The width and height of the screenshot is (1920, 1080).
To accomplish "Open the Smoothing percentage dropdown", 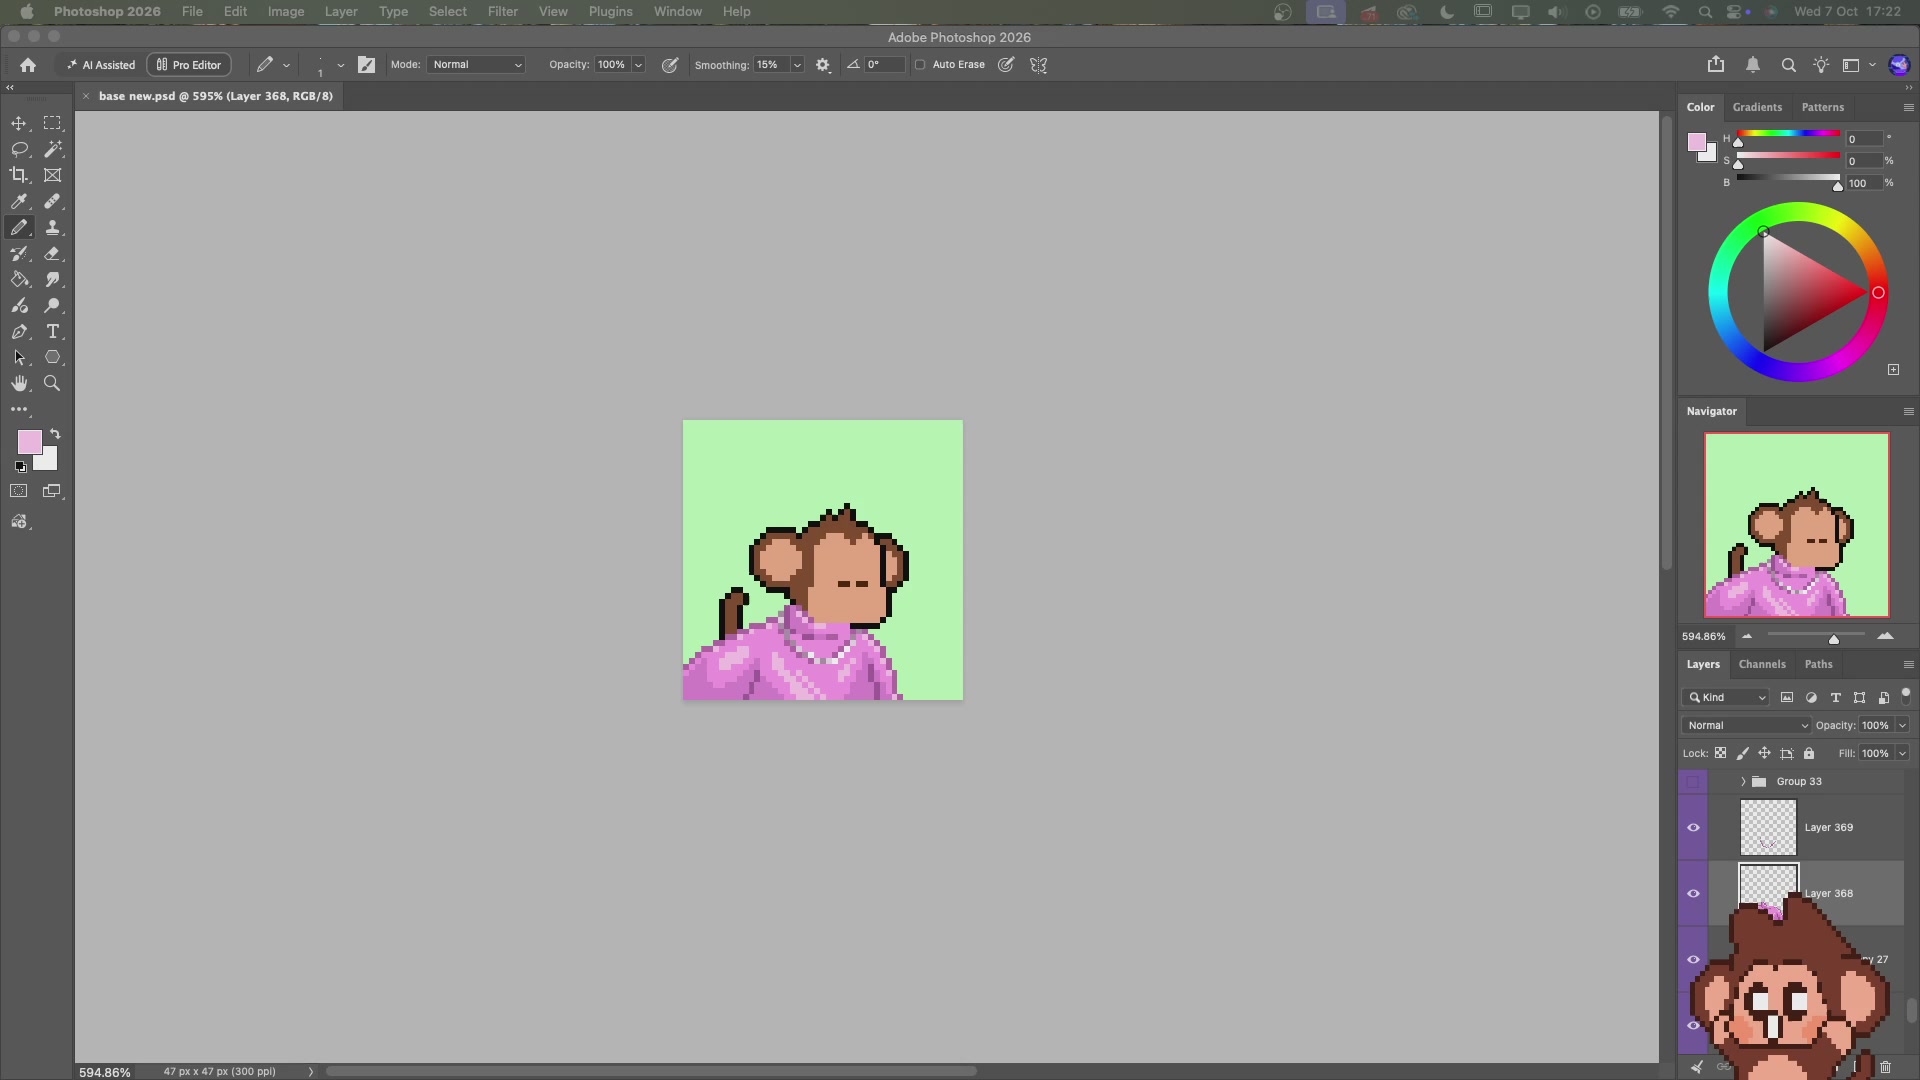I will 797,65.
